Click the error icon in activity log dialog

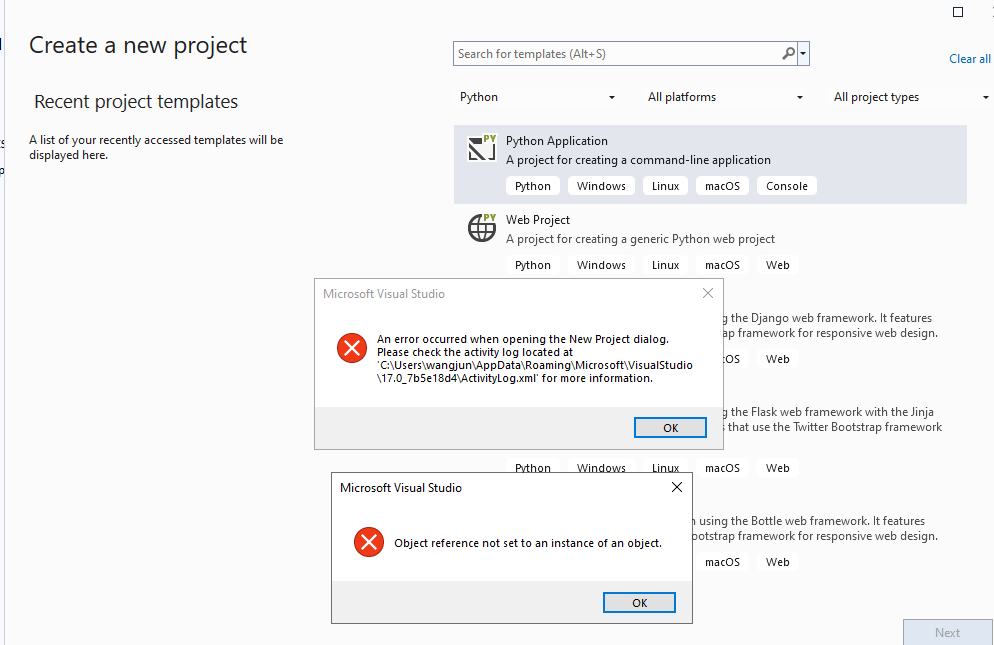point(352,348)
